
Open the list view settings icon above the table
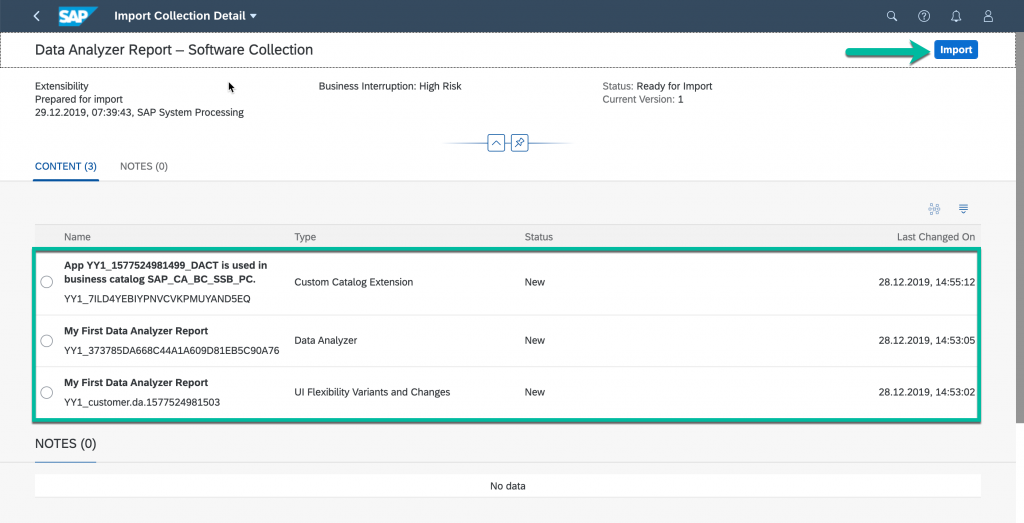point(963,209)
